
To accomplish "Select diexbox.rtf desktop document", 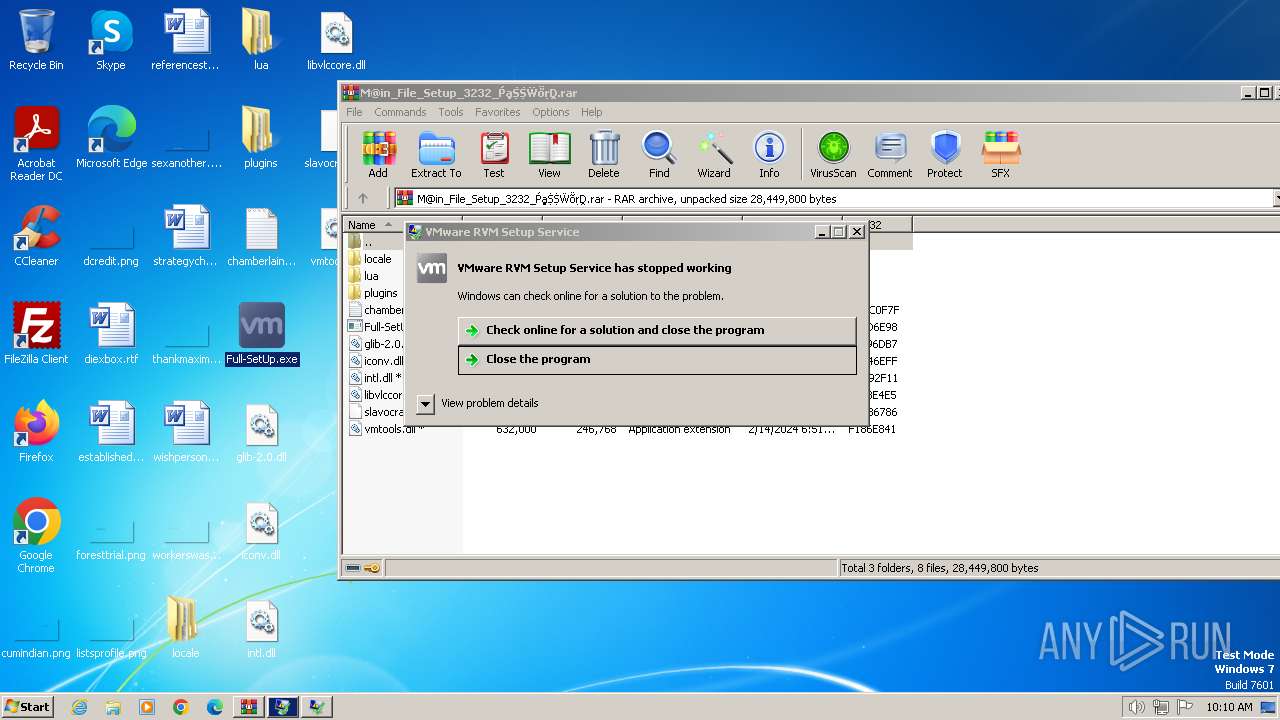I will point(111,334).
